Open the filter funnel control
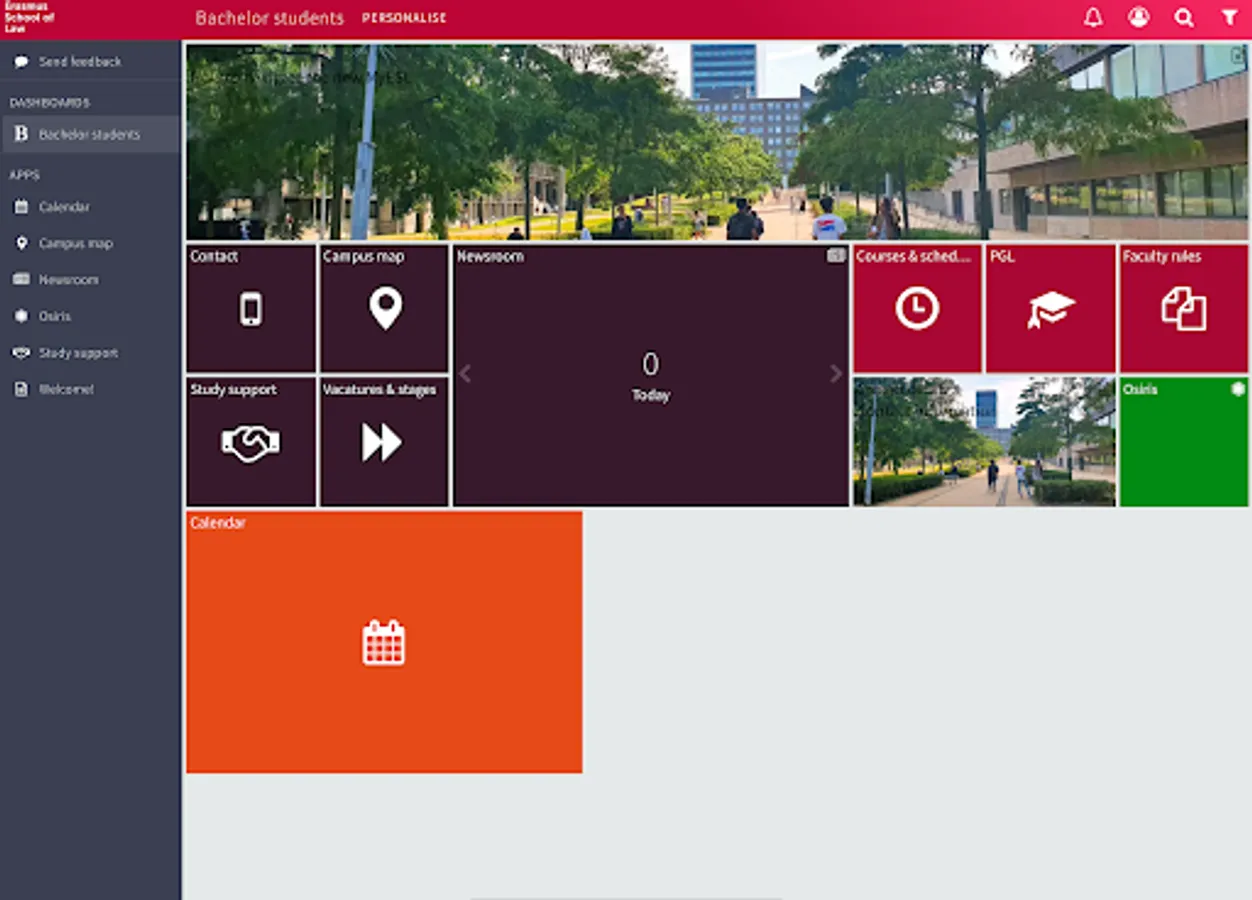The width and height of the screenshot is (1252, 900). coord(1229,17)
